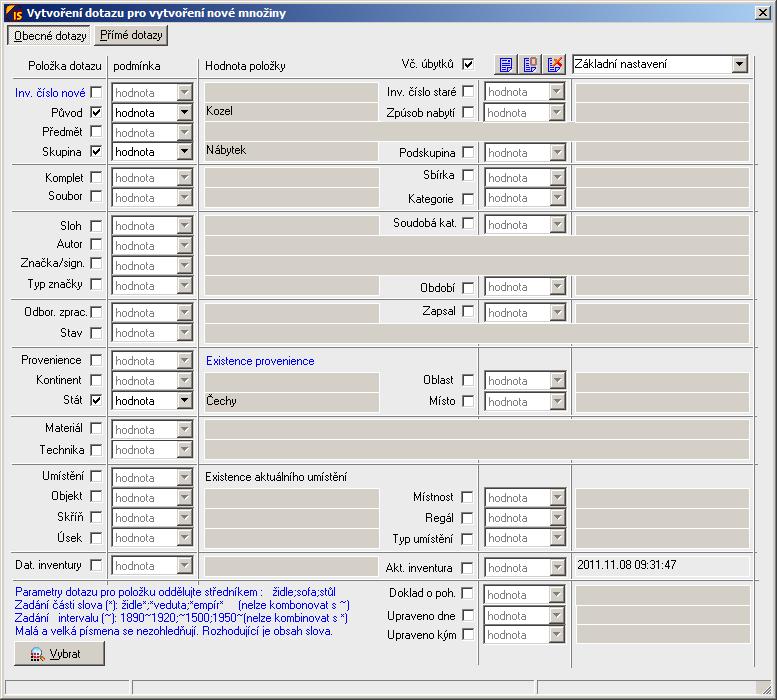Click the Předmět value field
This screenshot has width=777, height=700.
tap(477, 132)
